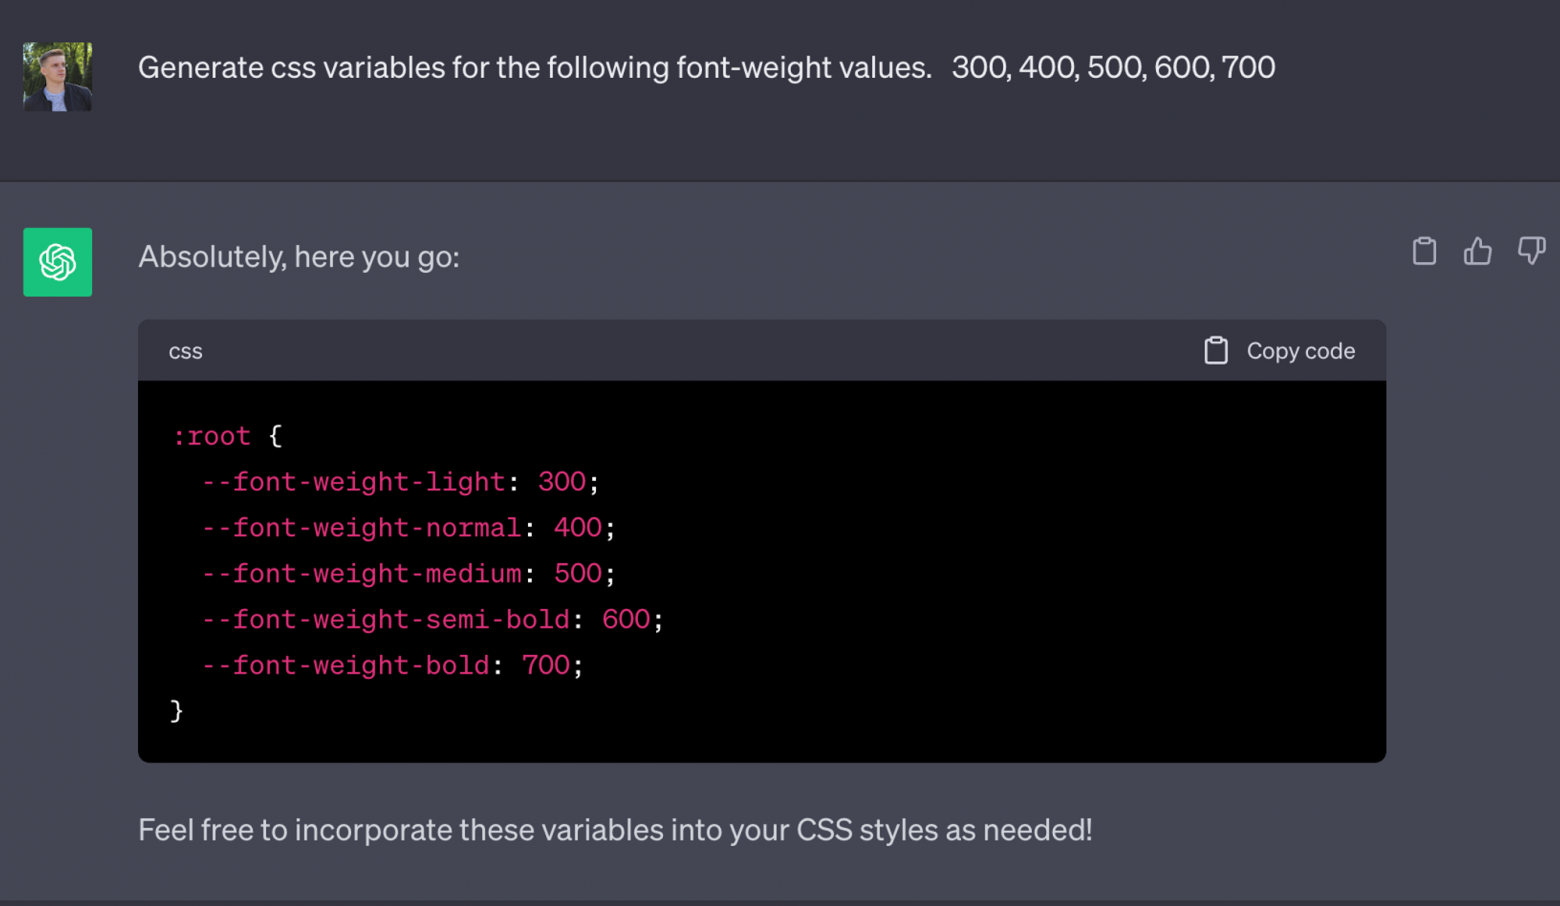1560x906 pixels.
Task: Click the :root selector line
Action: (228, 436)
